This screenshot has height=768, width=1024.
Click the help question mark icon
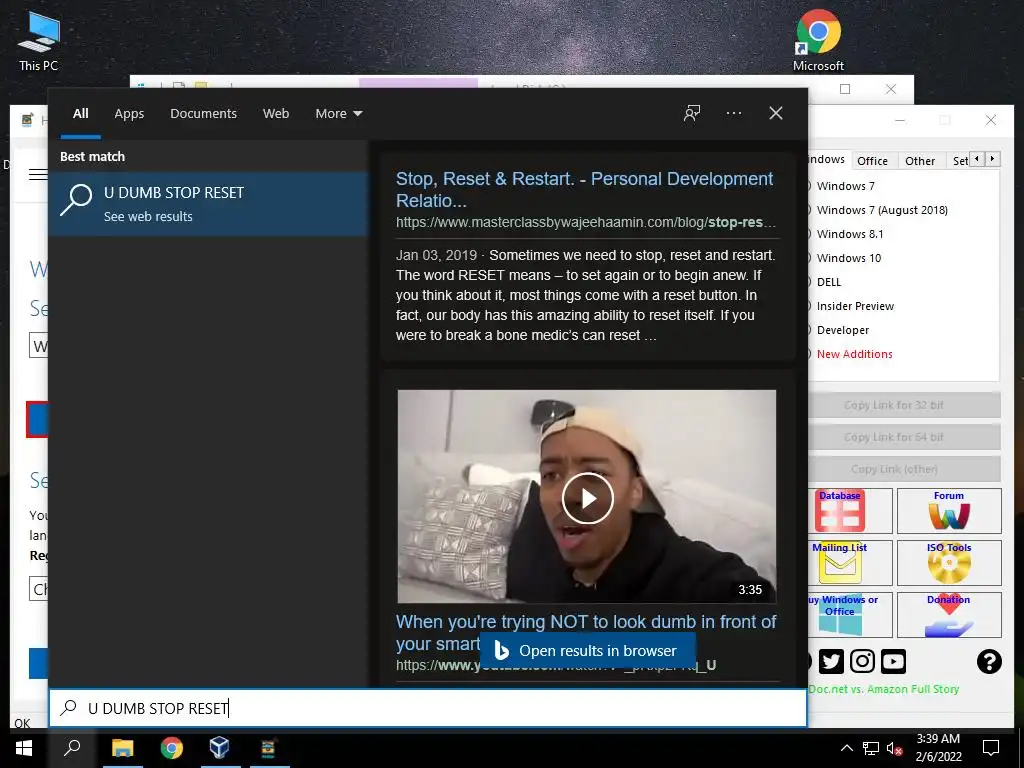click(989, 662)
